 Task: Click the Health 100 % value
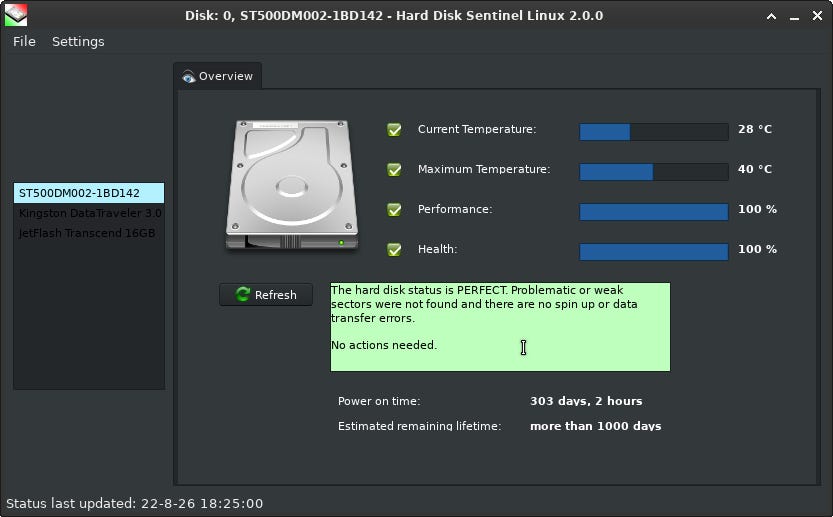tap(757, 249)
